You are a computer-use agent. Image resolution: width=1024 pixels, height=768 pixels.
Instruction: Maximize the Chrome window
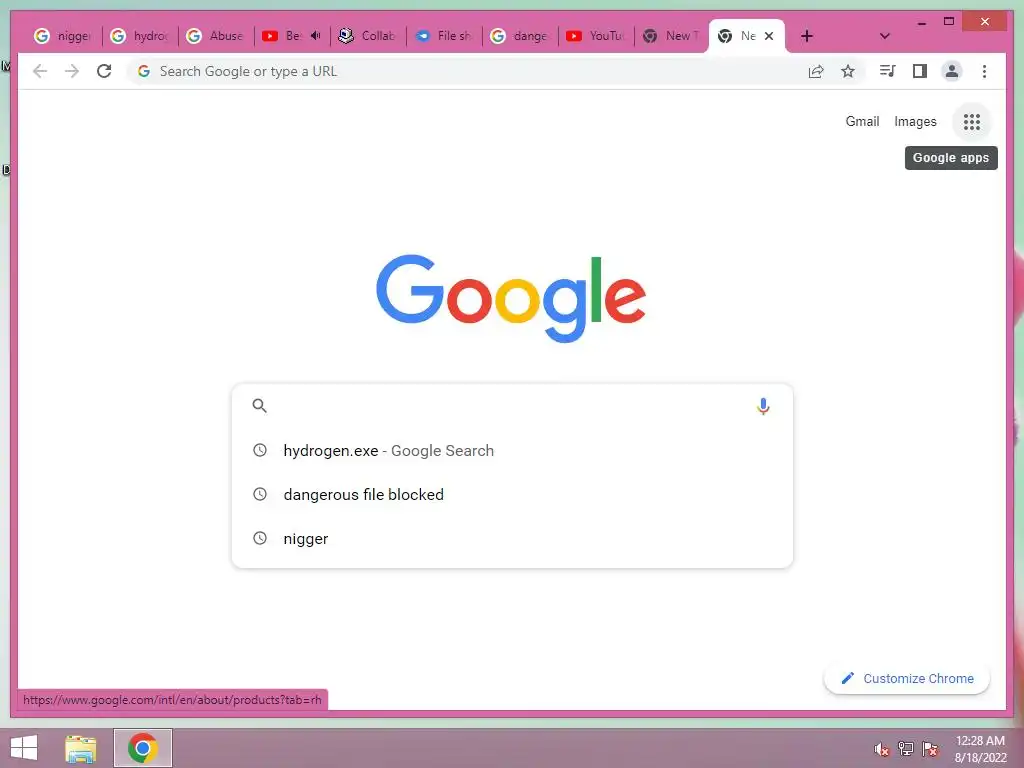pos(949,22)
